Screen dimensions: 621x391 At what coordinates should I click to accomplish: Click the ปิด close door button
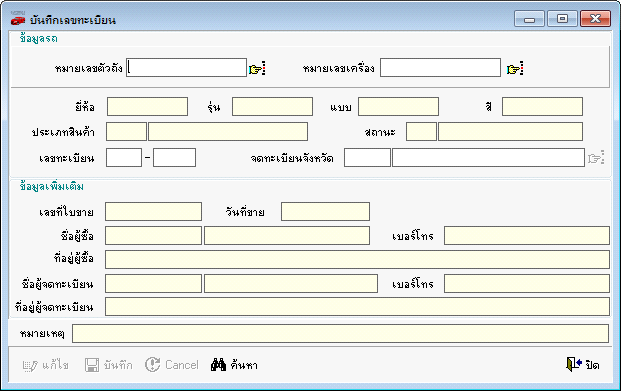coord(583,364)
